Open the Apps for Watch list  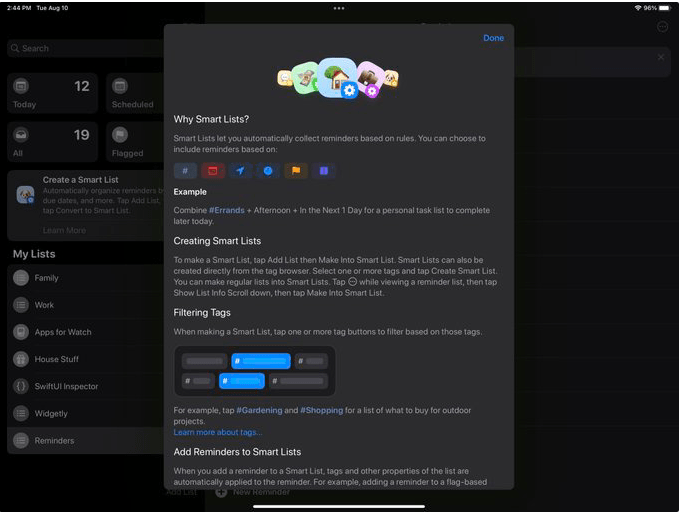pos(63,332)
